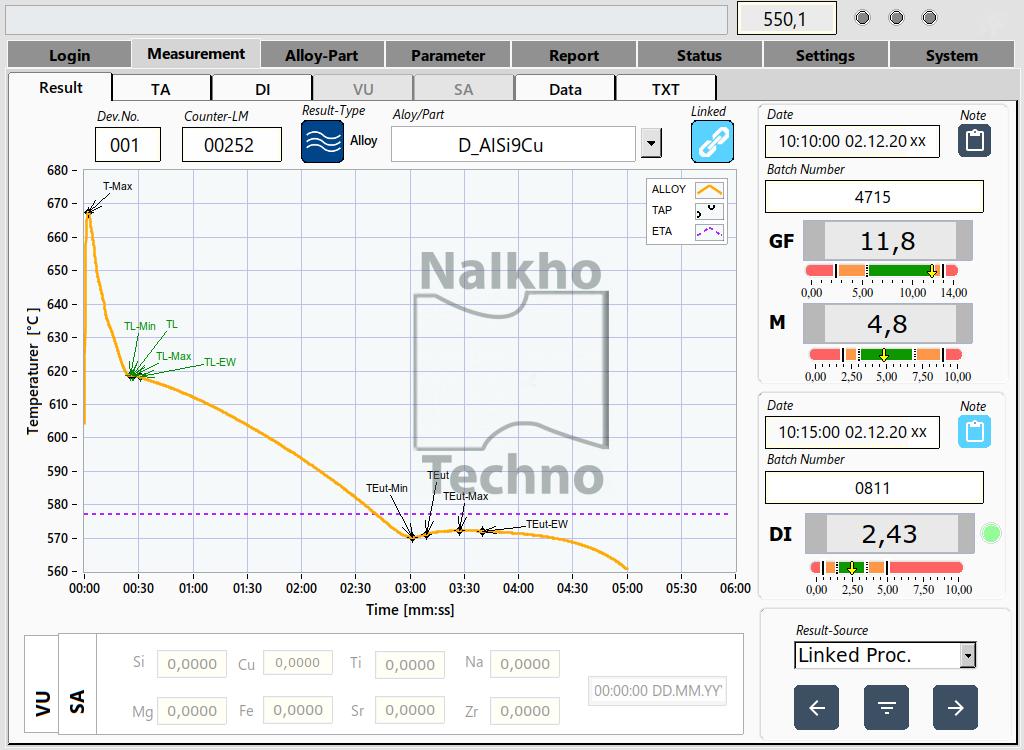Click the Date field showing 10:10:00
The width and height of the screenshot is (1024, 750).
(852, 141)
